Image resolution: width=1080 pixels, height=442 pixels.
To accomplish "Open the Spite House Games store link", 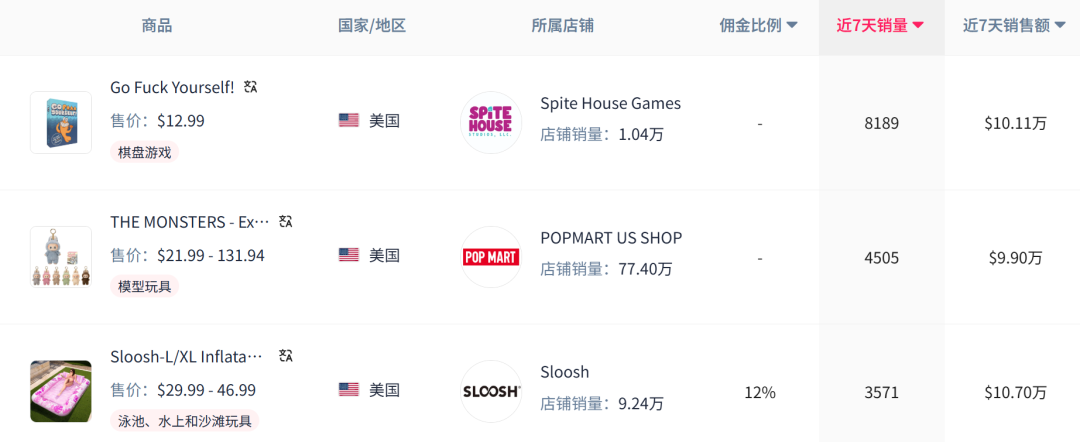I will coord(610,103).
